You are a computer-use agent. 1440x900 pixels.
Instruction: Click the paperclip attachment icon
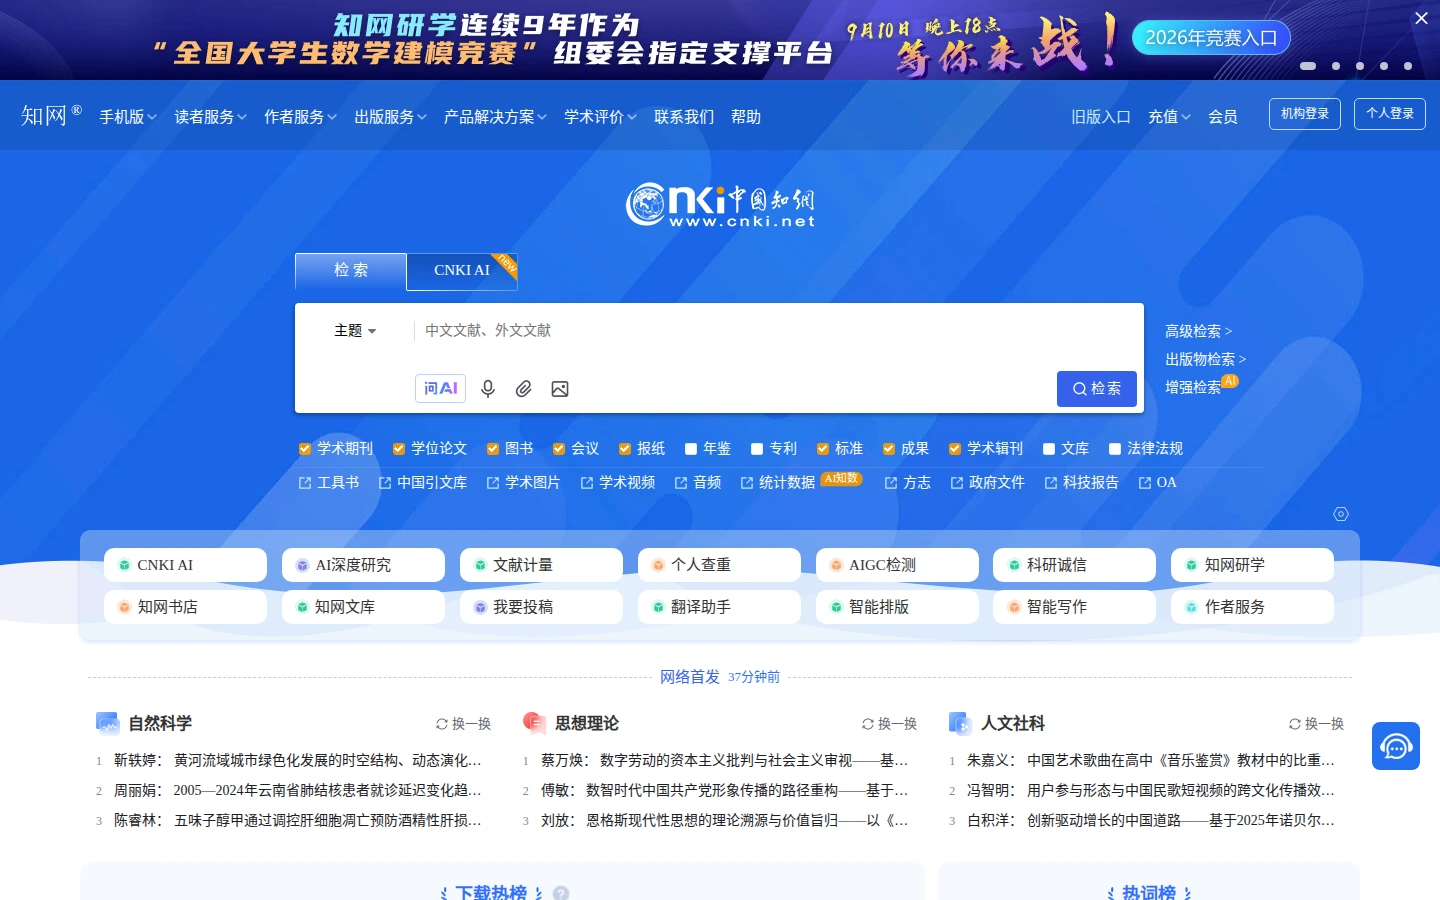(x=523, y=389)
